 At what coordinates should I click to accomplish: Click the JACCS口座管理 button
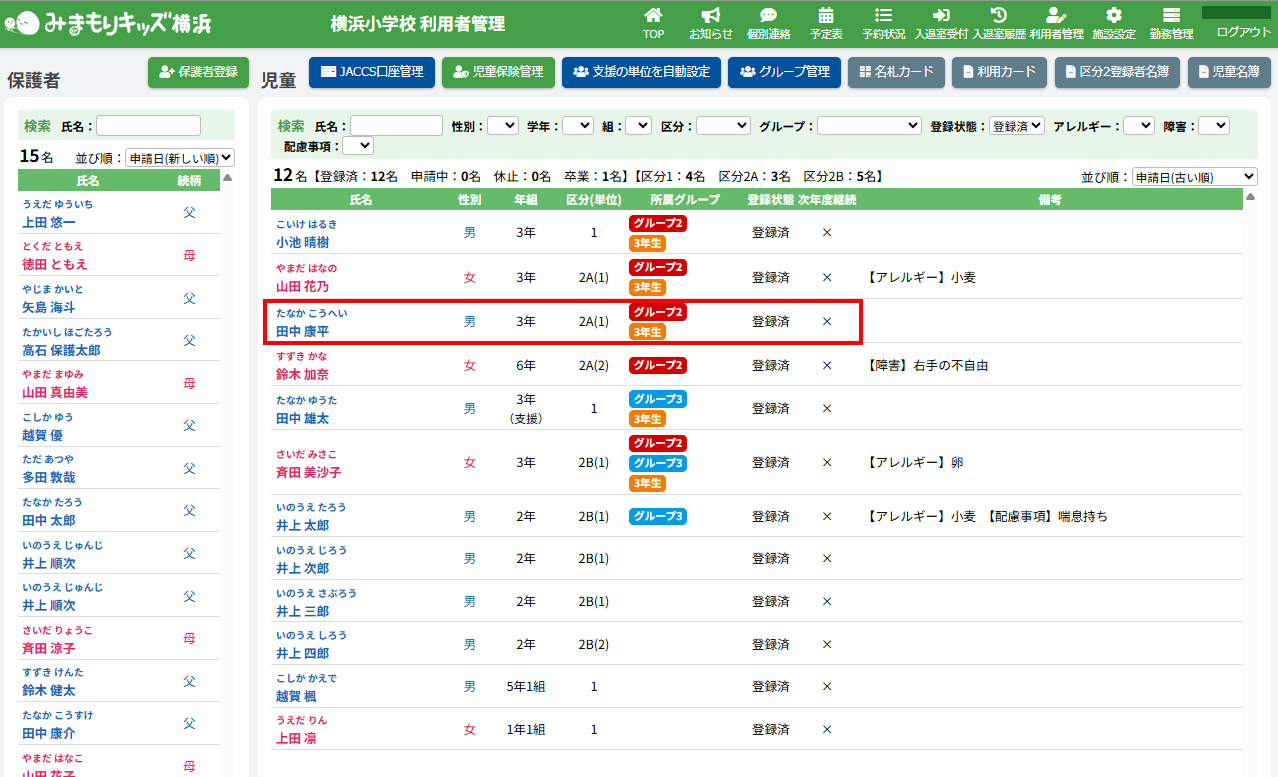(371, 72)
